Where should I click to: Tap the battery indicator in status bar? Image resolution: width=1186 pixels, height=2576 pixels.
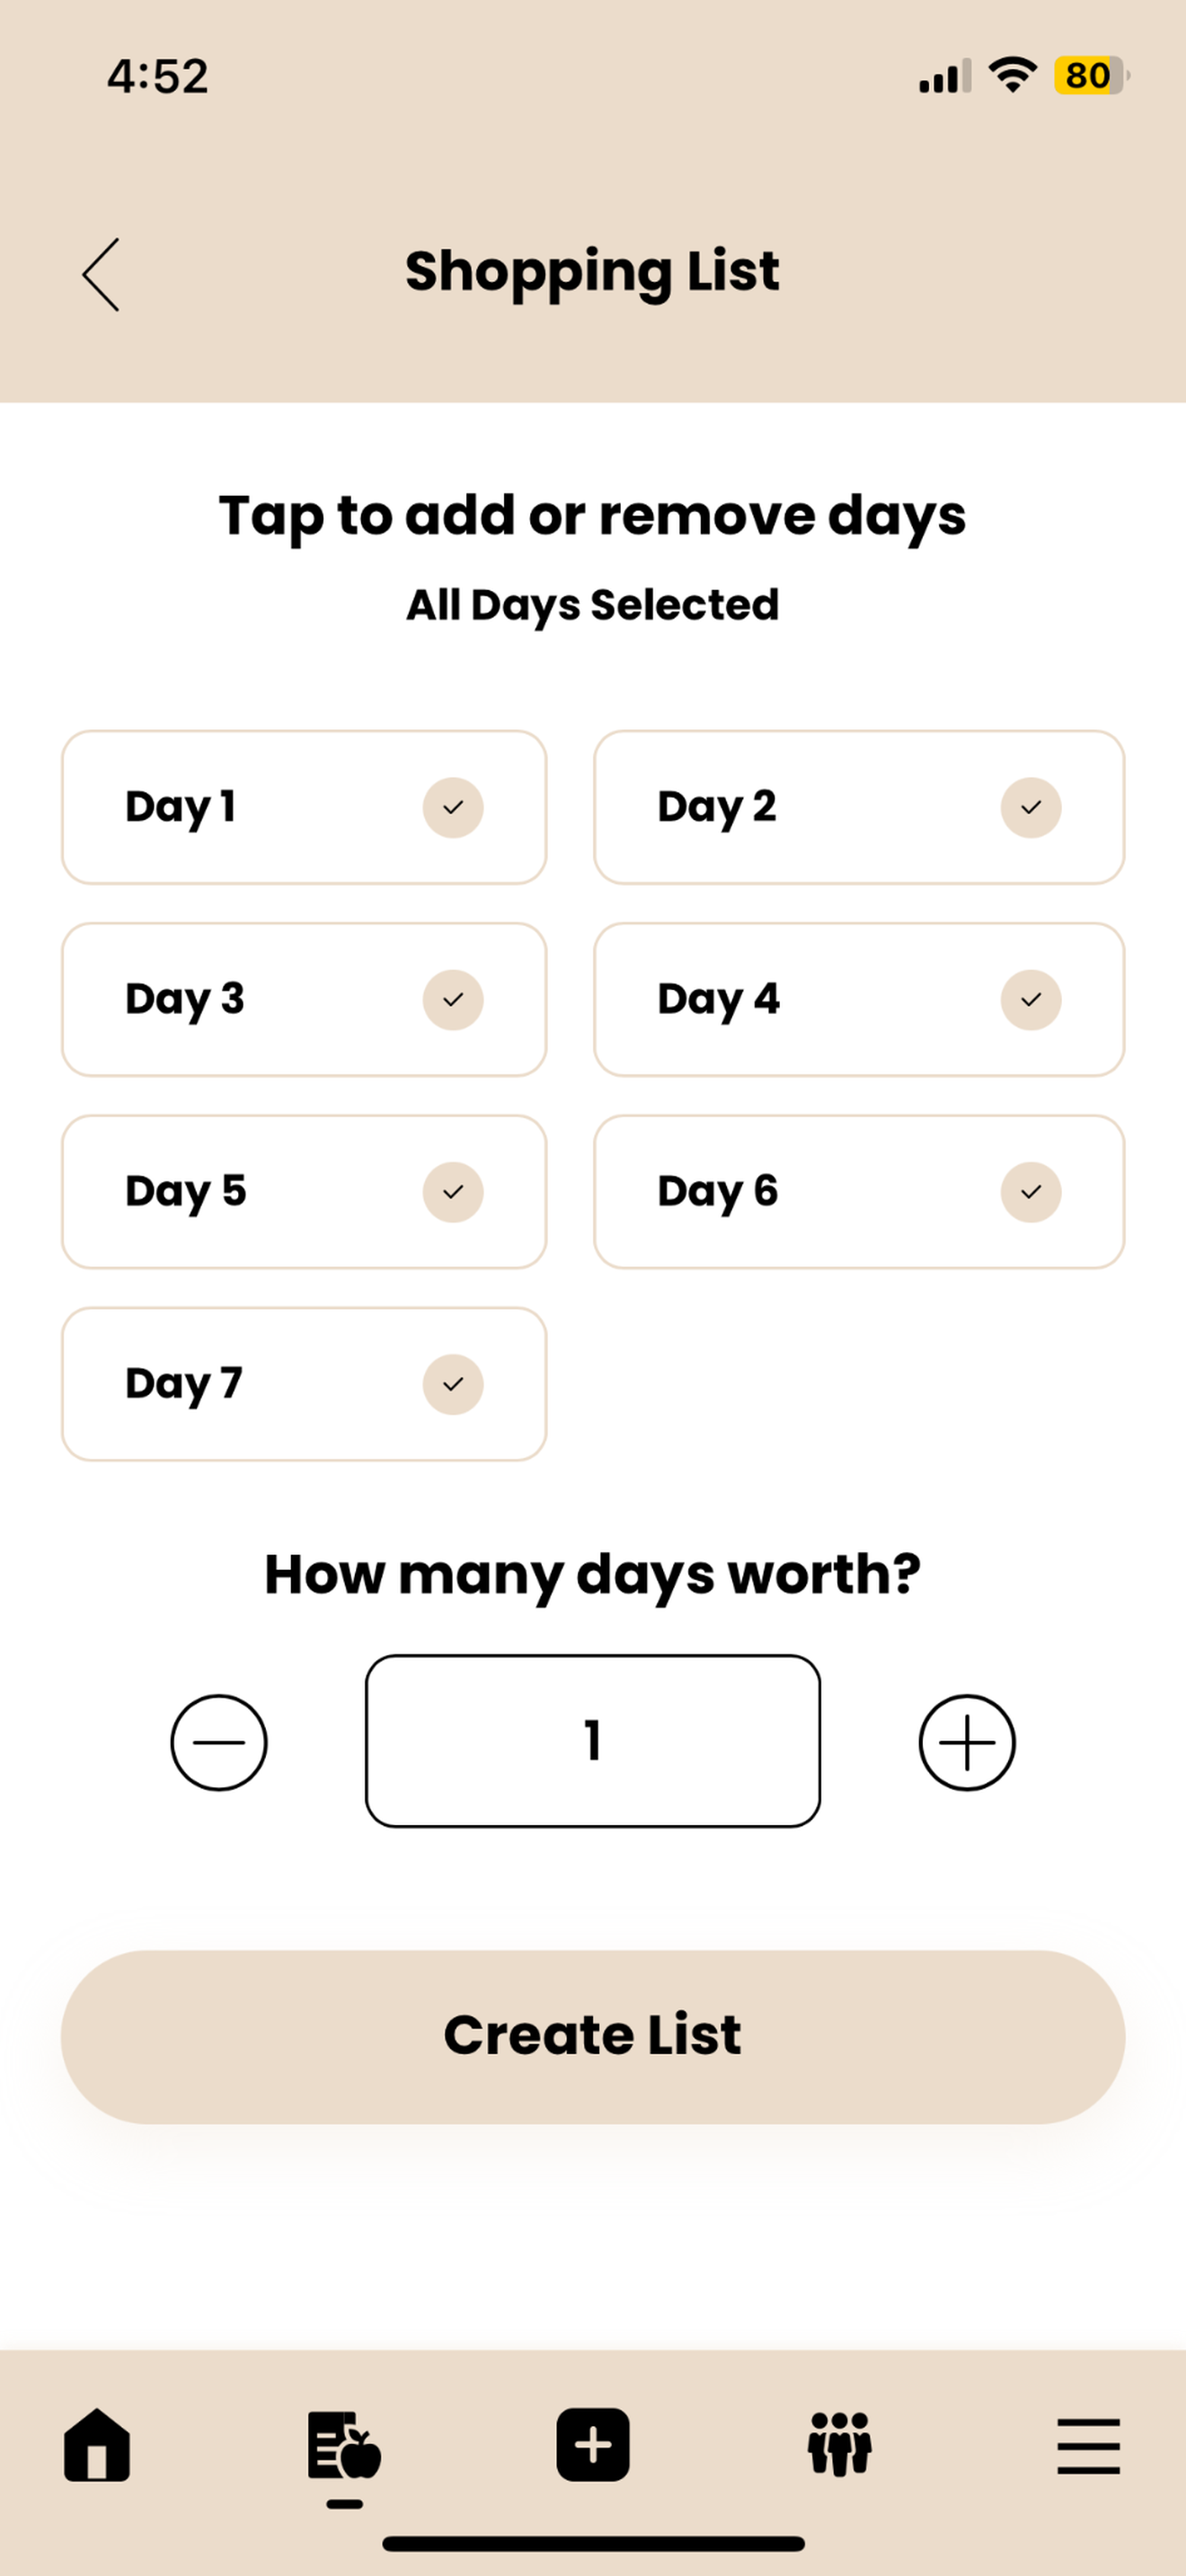[x=1092, y=75]
